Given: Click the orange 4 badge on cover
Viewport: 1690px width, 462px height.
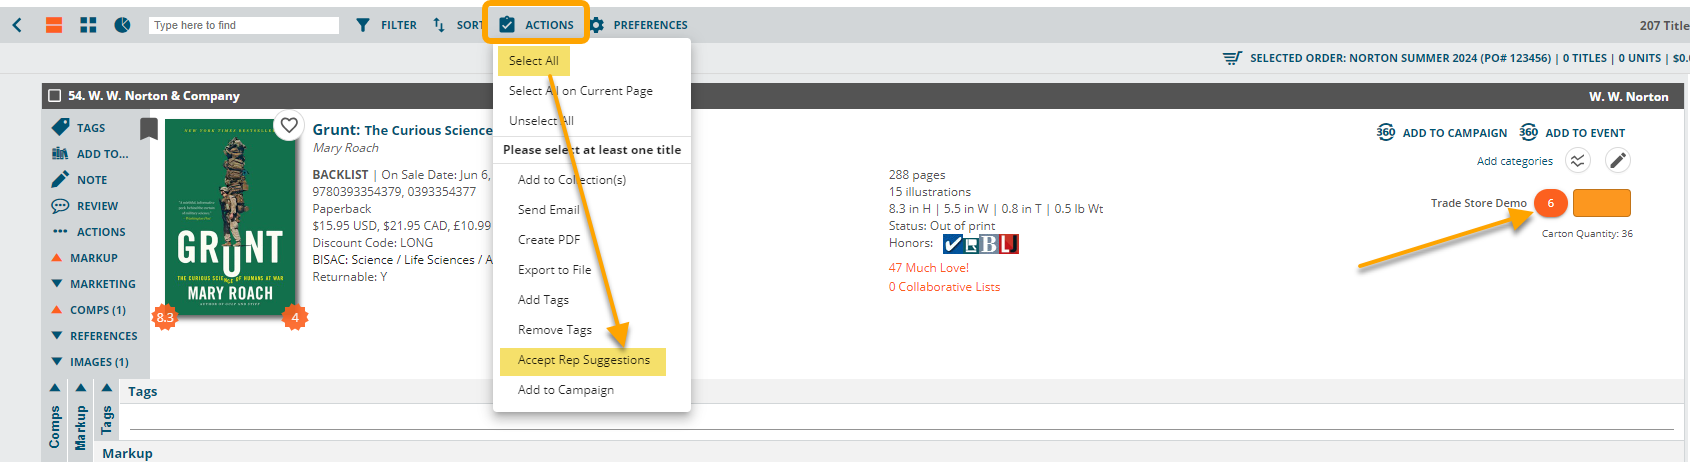Looking at the screenshot, I should click(x=295, y=318).
